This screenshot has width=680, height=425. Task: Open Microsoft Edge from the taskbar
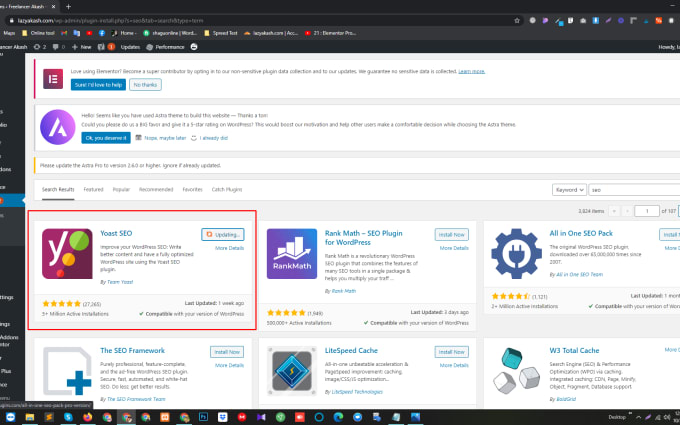tap(338, 417)
